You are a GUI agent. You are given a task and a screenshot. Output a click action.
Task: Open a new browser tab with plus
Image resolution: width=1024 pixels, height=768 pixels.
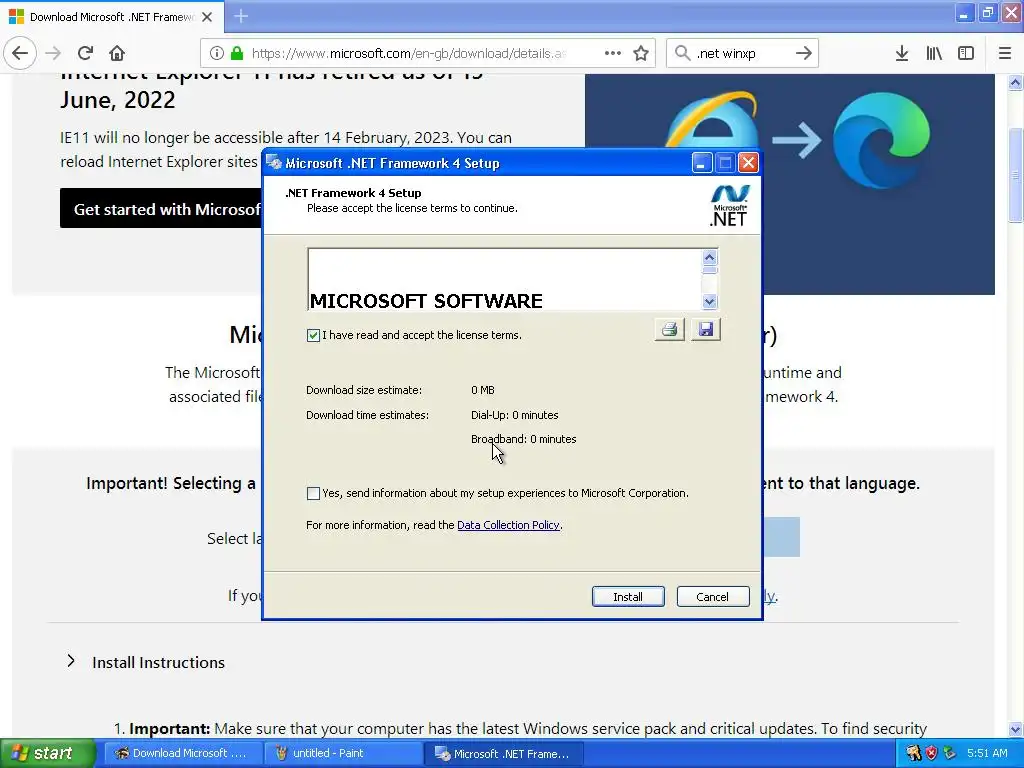pos(241,16)
